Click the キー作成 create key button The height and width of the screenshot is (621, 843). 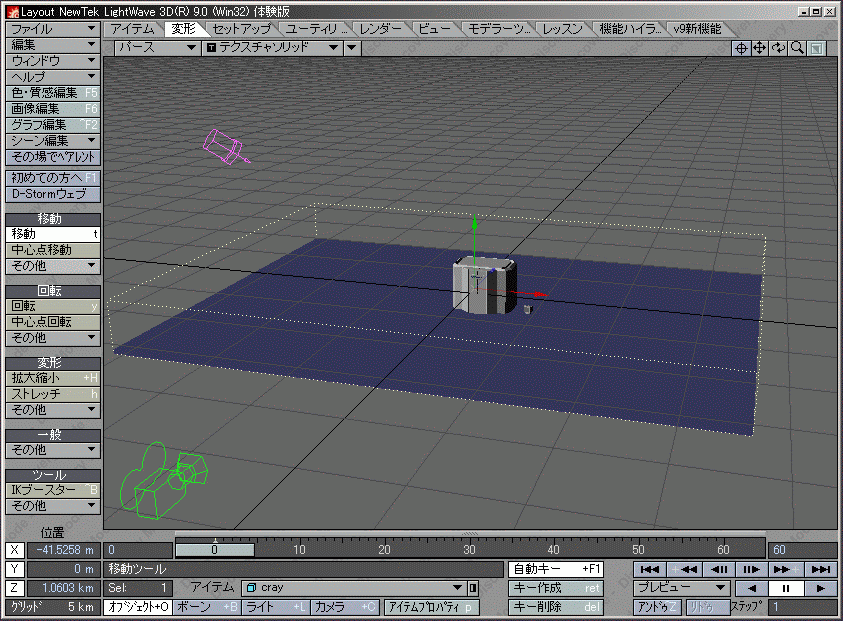pyautogui.click(x=556, y=588)
